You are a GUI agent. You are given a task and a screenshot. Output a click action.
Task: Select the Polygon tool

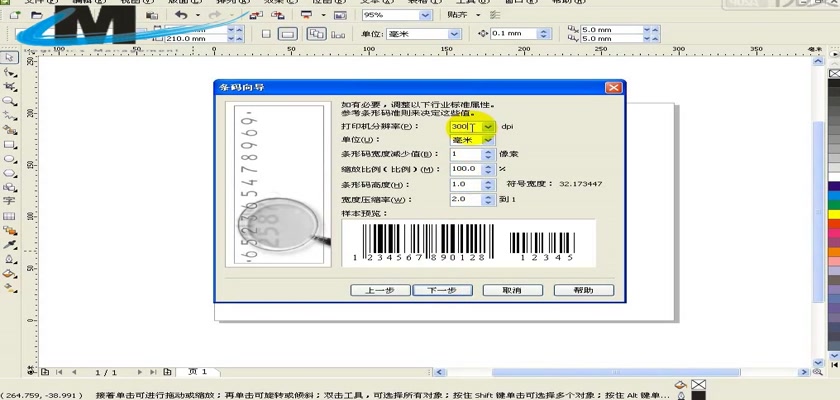coord(10,173)
